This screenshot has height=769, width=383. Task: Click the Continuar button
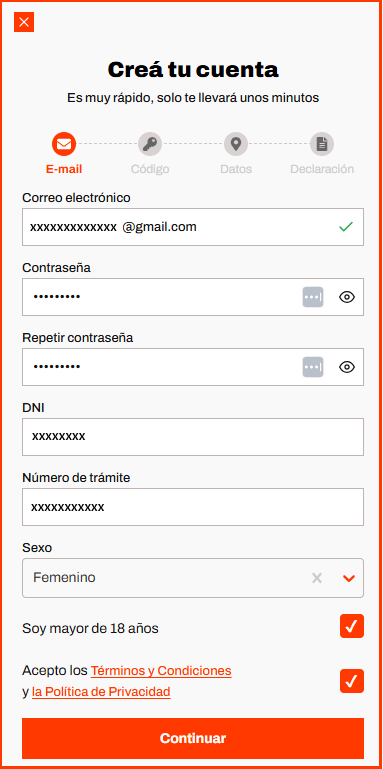193,739
